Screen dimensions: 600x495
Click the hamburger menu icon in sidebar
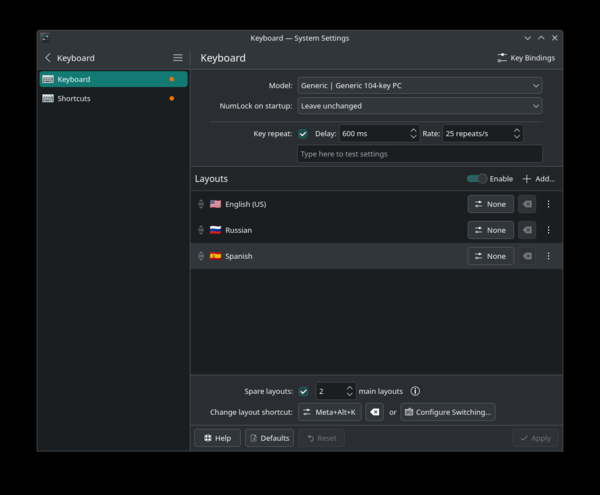(178, 58)
